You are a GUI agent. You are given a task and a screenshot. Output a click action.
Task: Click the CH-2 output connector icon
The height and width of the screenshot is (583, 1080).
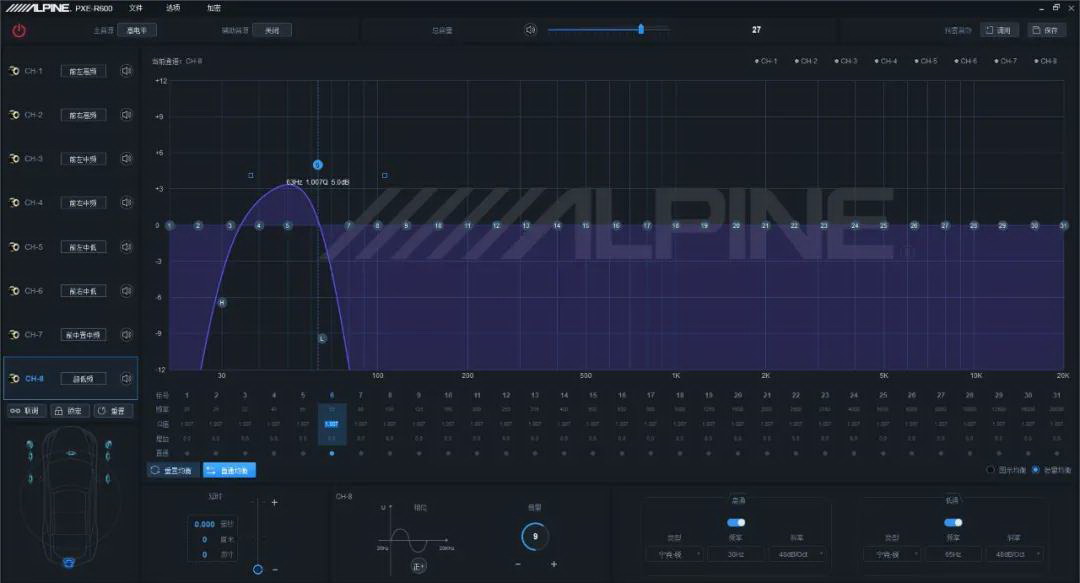pos(14,115)
